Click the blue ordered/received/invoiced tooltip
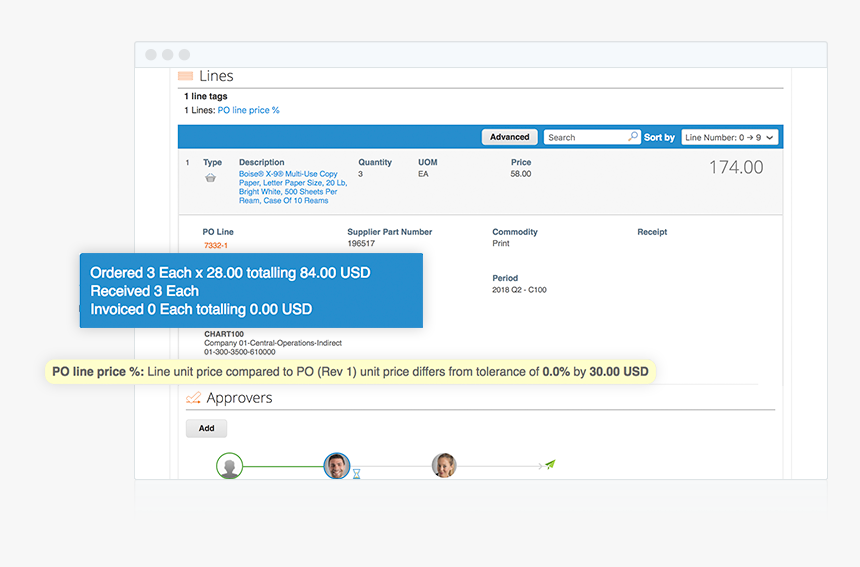This screenshot has width=860, height=567. tap(251, 291)
